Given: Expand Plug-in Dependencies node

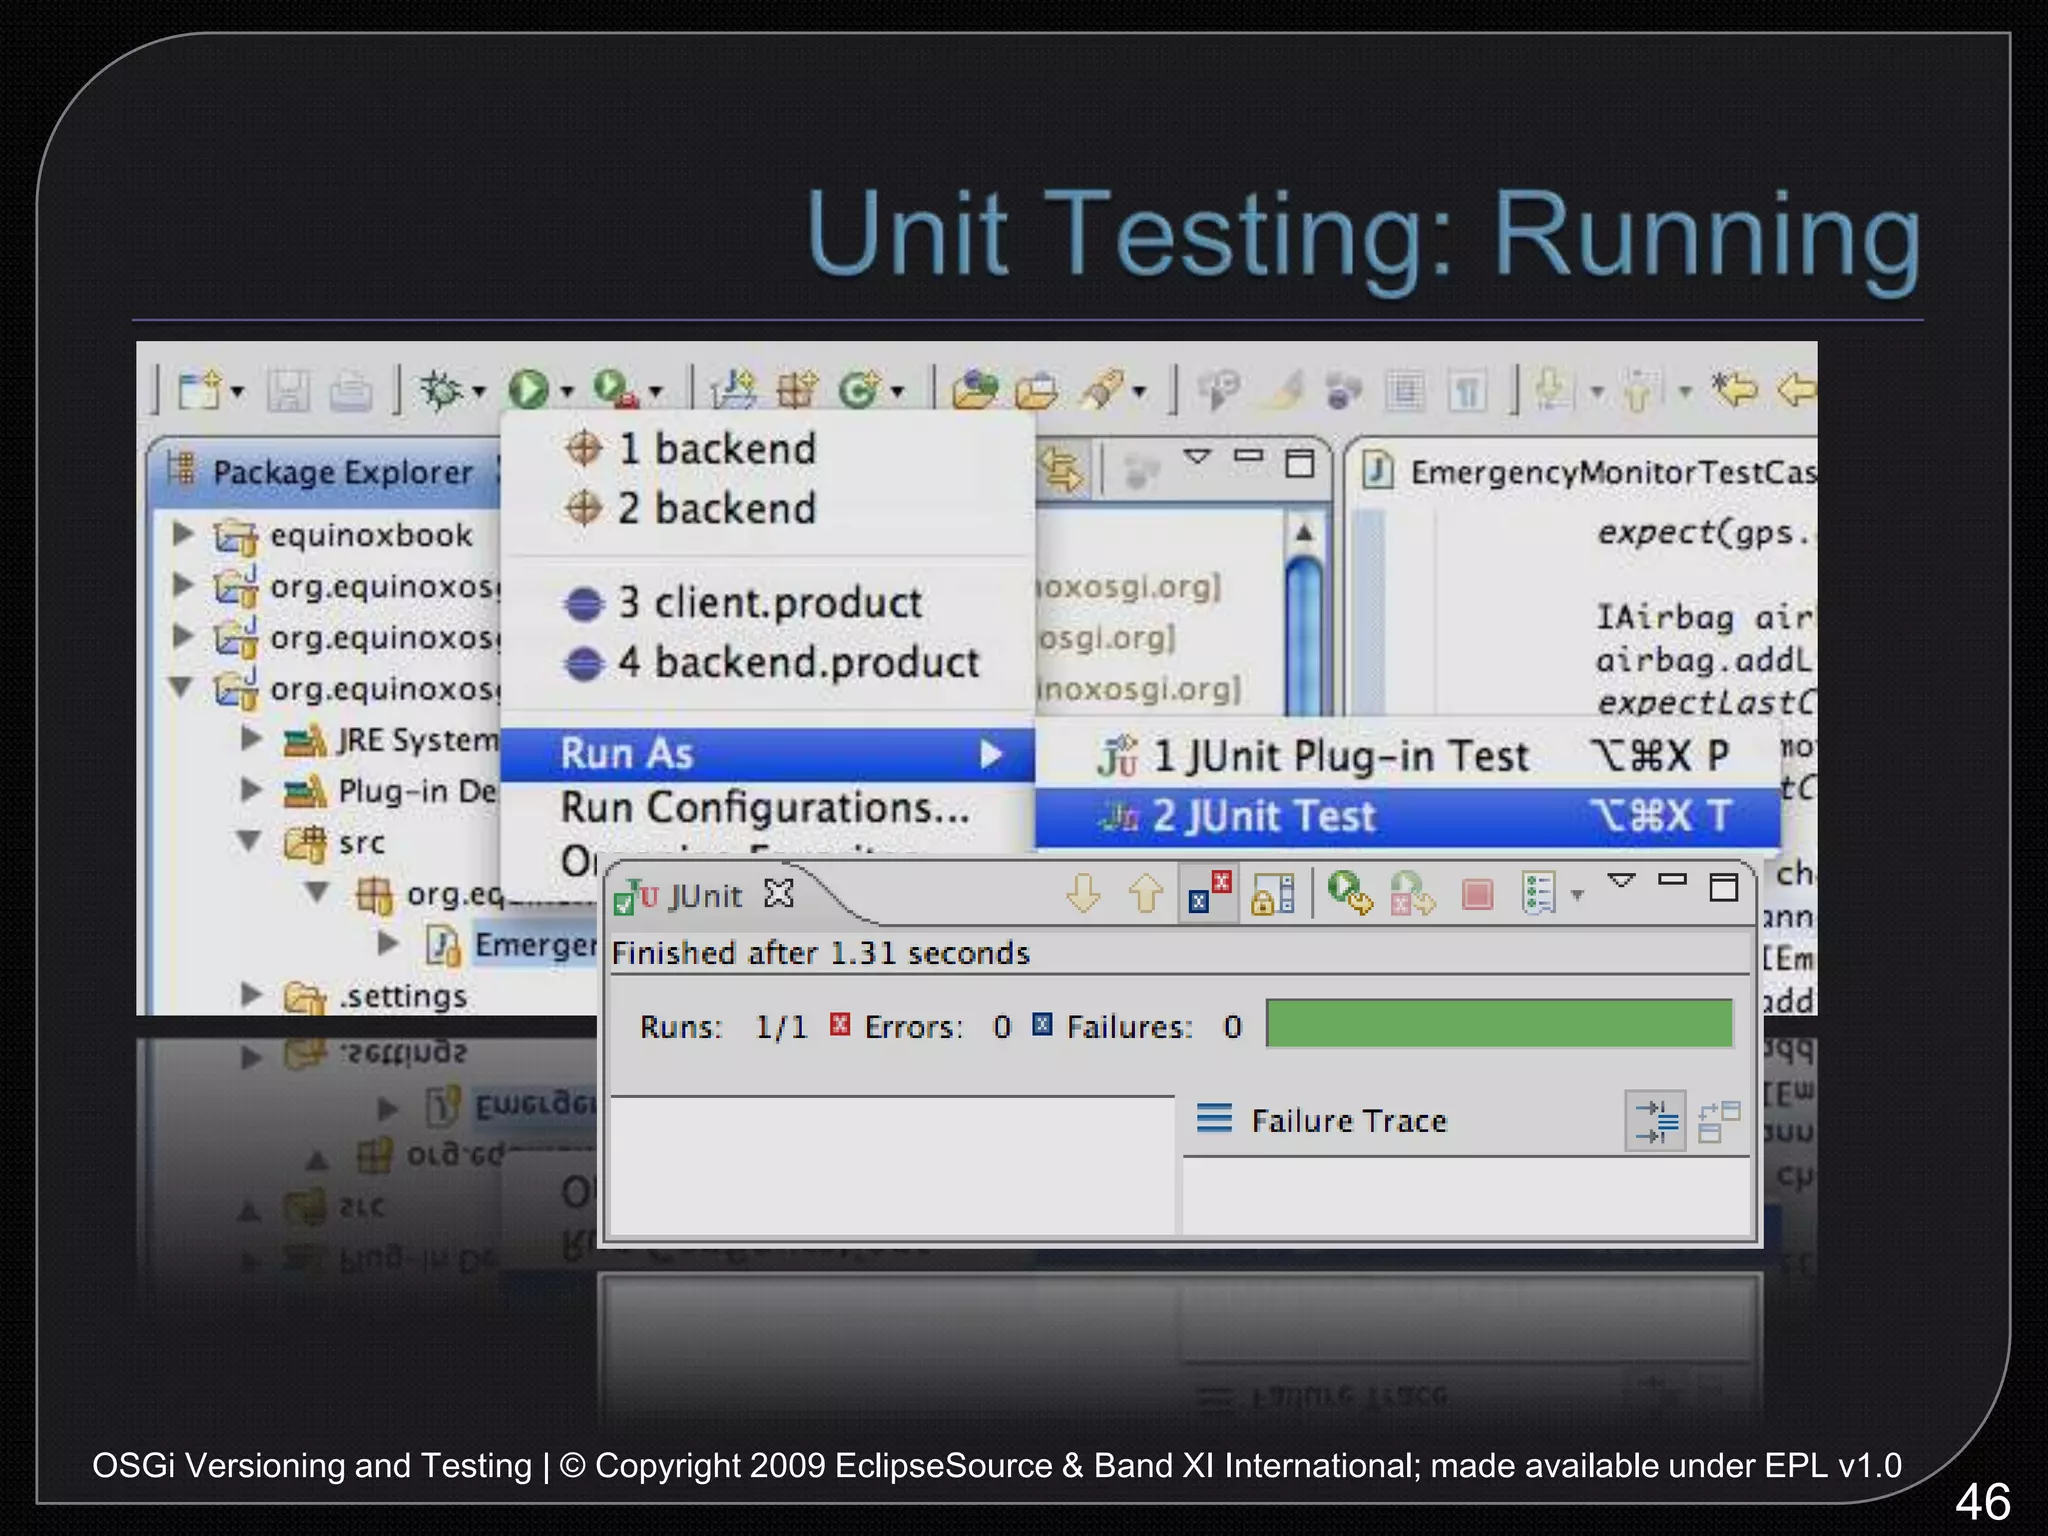Looking at the screenshot, I should pyautogui.click(x=251, y=790).
